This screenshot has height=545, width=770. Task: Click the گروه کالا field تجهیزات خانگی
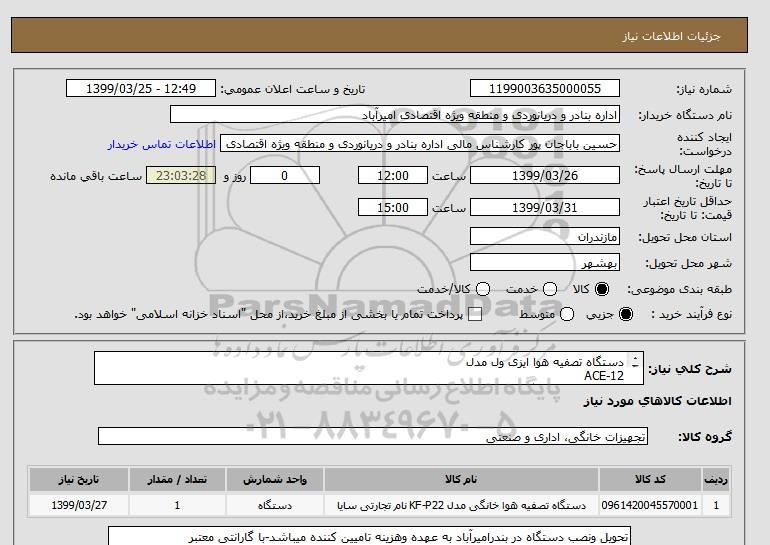point(373,436)
